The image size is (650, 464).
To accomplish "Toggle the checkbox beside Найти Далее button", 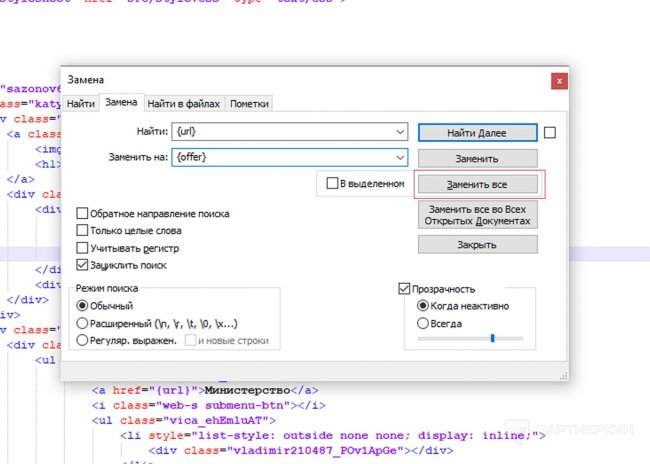I will pos(550,132).
